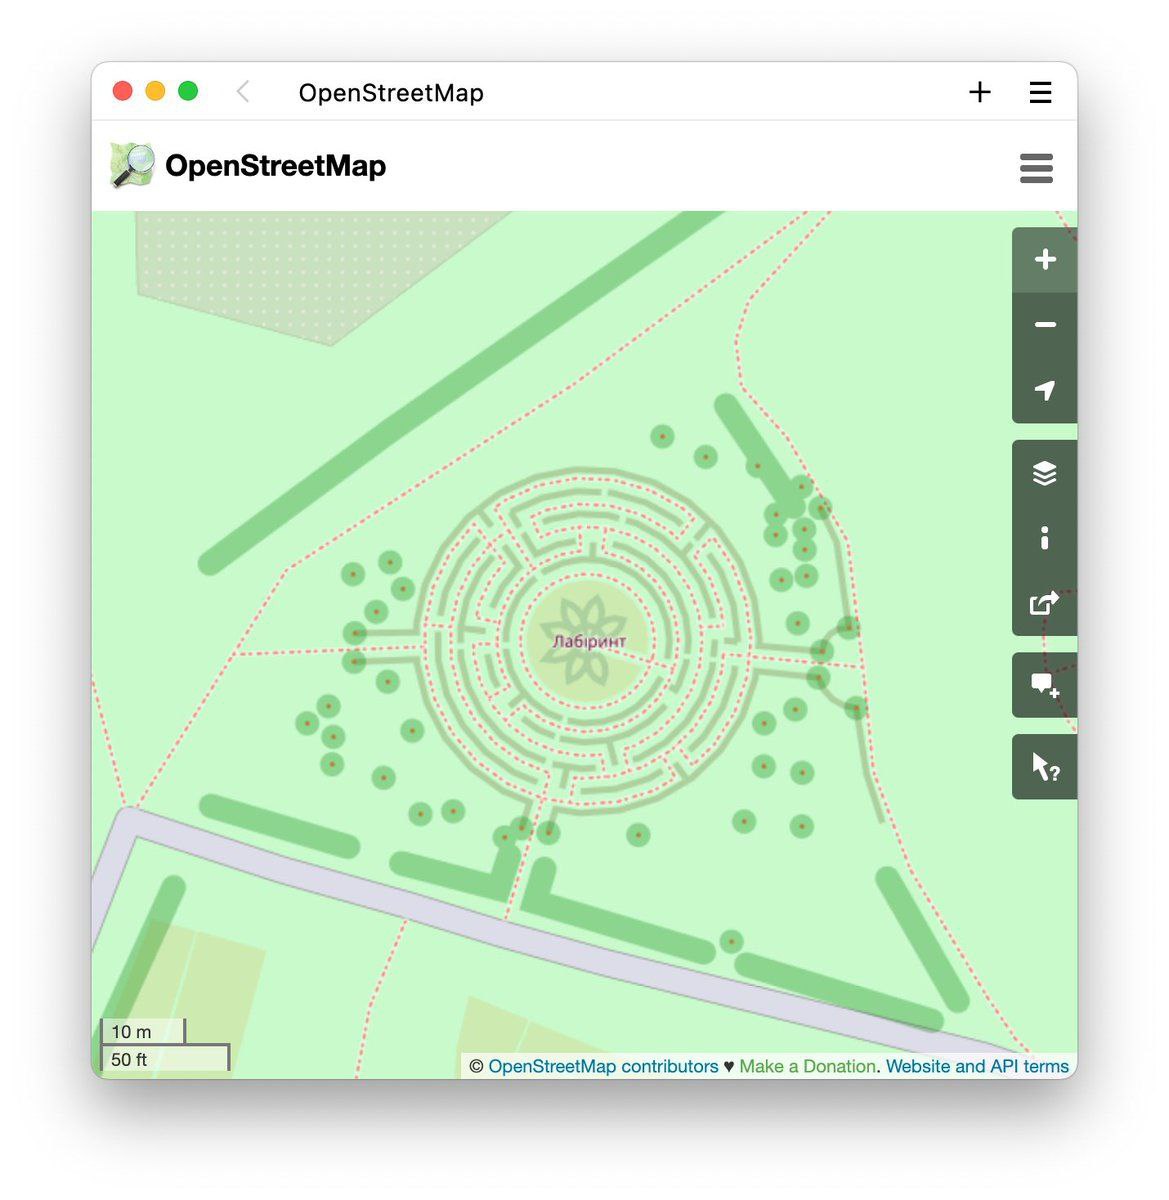Viewport: 1169px width, 1200px height.
Task: Maximize the window with green button
Action: [188, 91]
